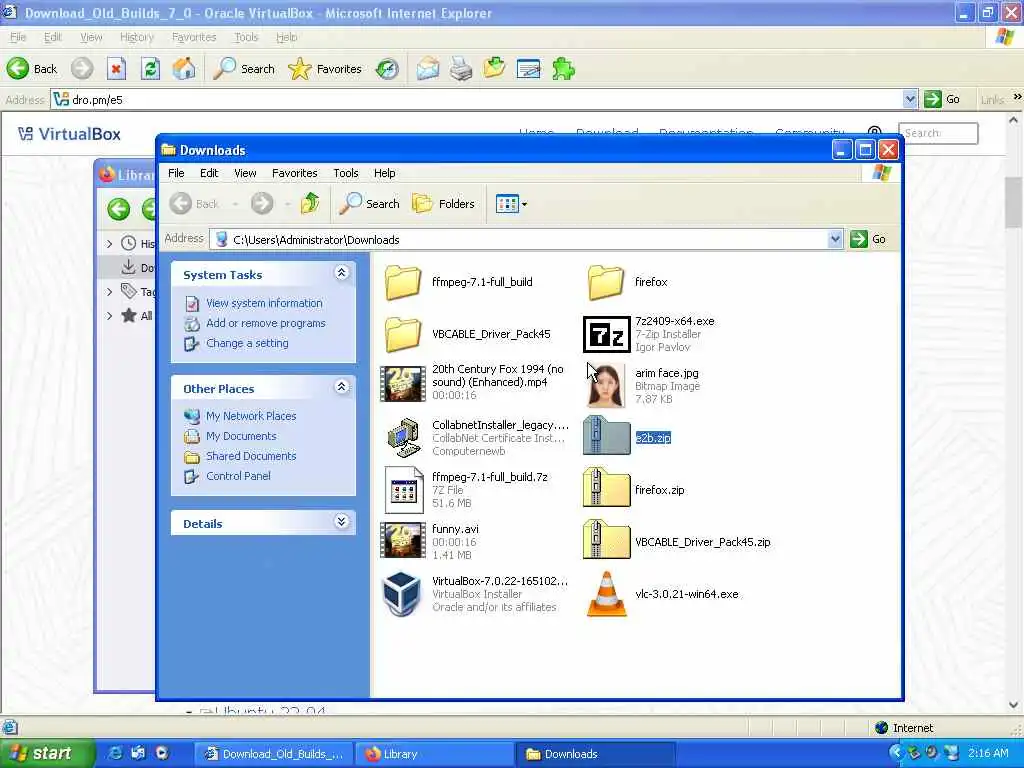Open My Documents link
1024x768 pixels.
(241, 436)
